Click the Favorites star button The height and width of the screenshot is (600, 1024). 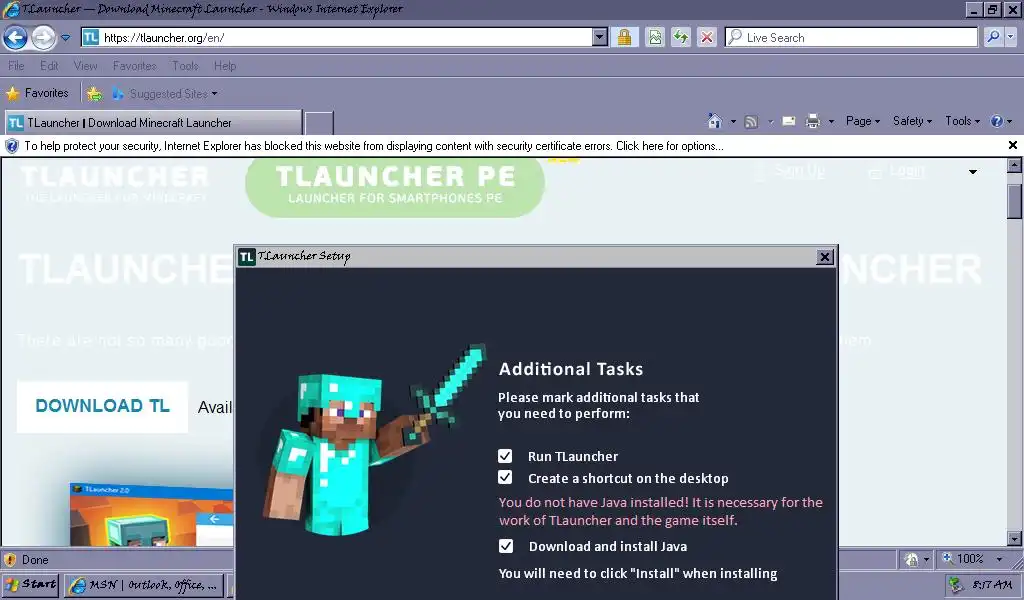pyautogui.click(x=38, y=93)
